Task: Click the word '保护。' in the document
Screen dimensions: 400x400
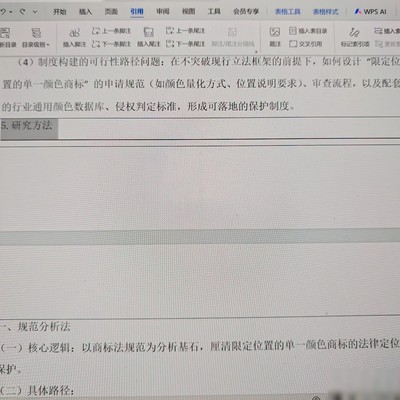Action: click(11, 369)
